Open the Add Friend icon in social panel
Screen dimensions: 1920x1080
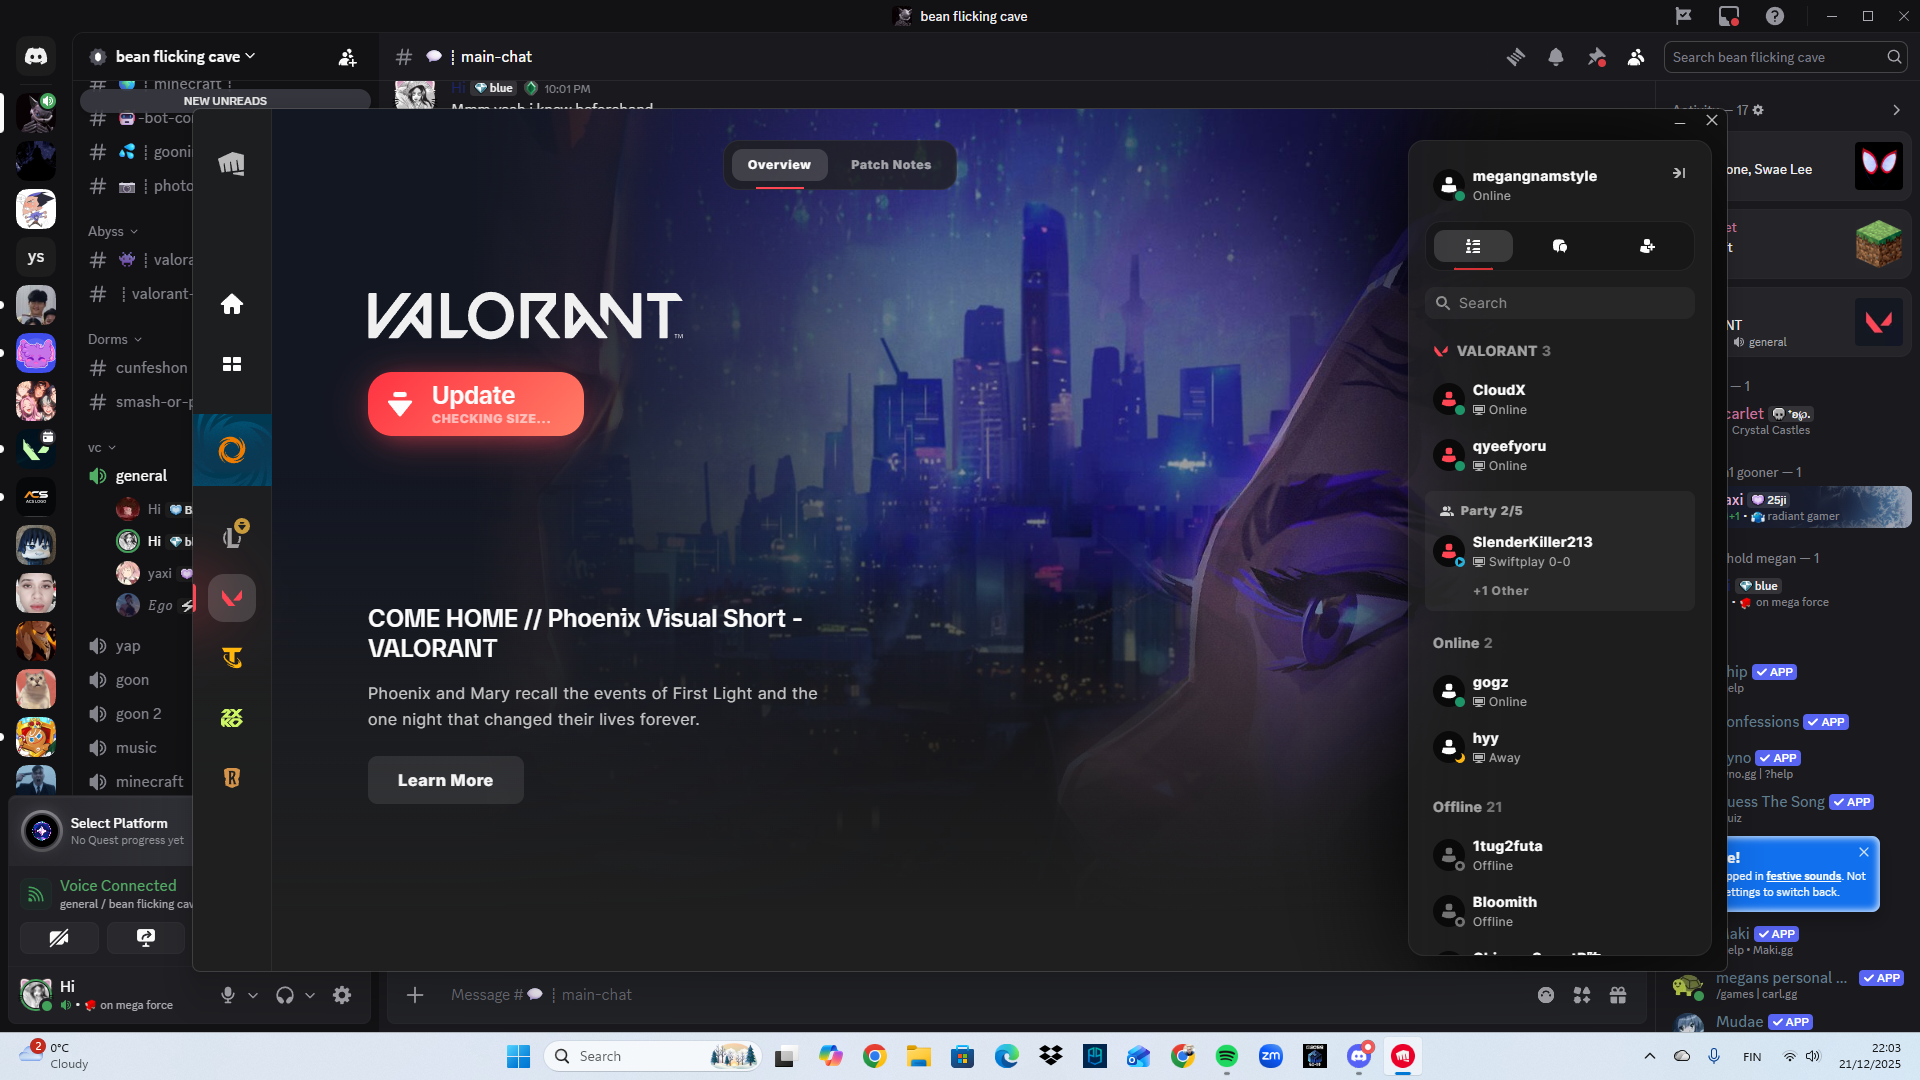pos(1647,246)
